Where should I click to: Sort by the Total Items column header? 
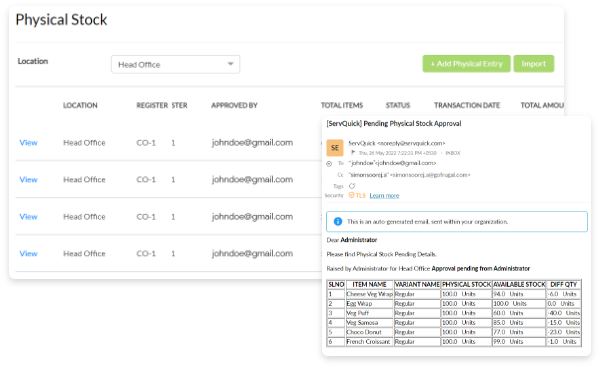(342, 105)
